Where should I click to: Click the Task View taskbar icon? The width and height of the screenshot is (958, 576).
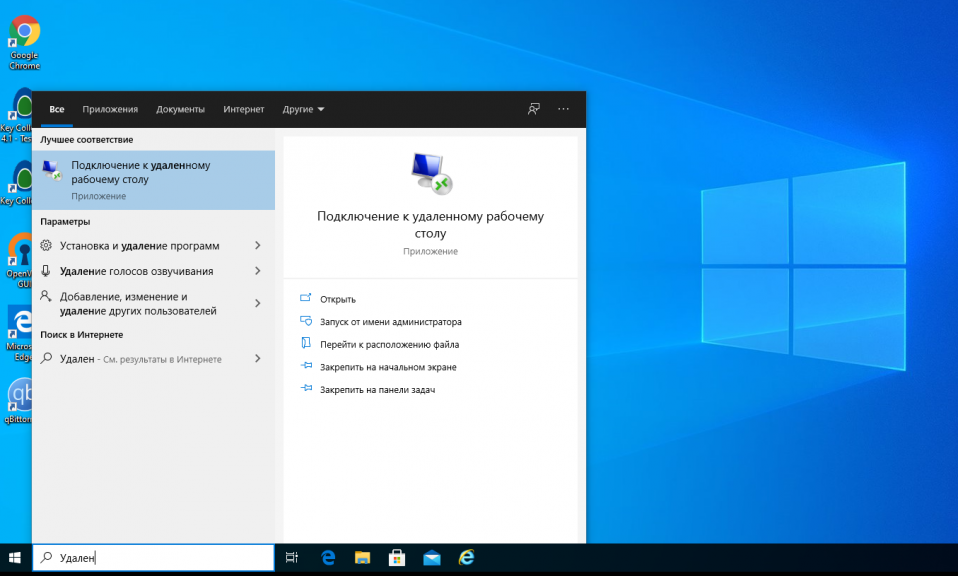292,558
